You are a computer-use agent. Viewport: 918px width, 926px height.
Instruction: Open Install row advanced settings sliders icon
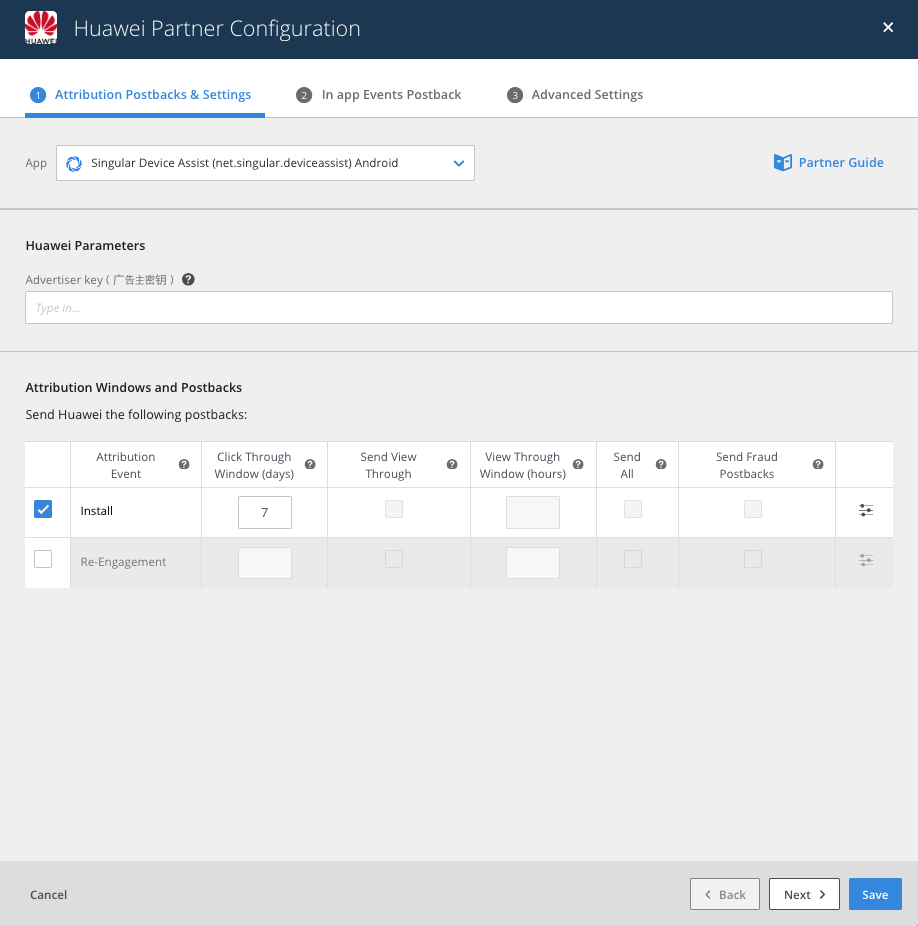tap(865, 510)
